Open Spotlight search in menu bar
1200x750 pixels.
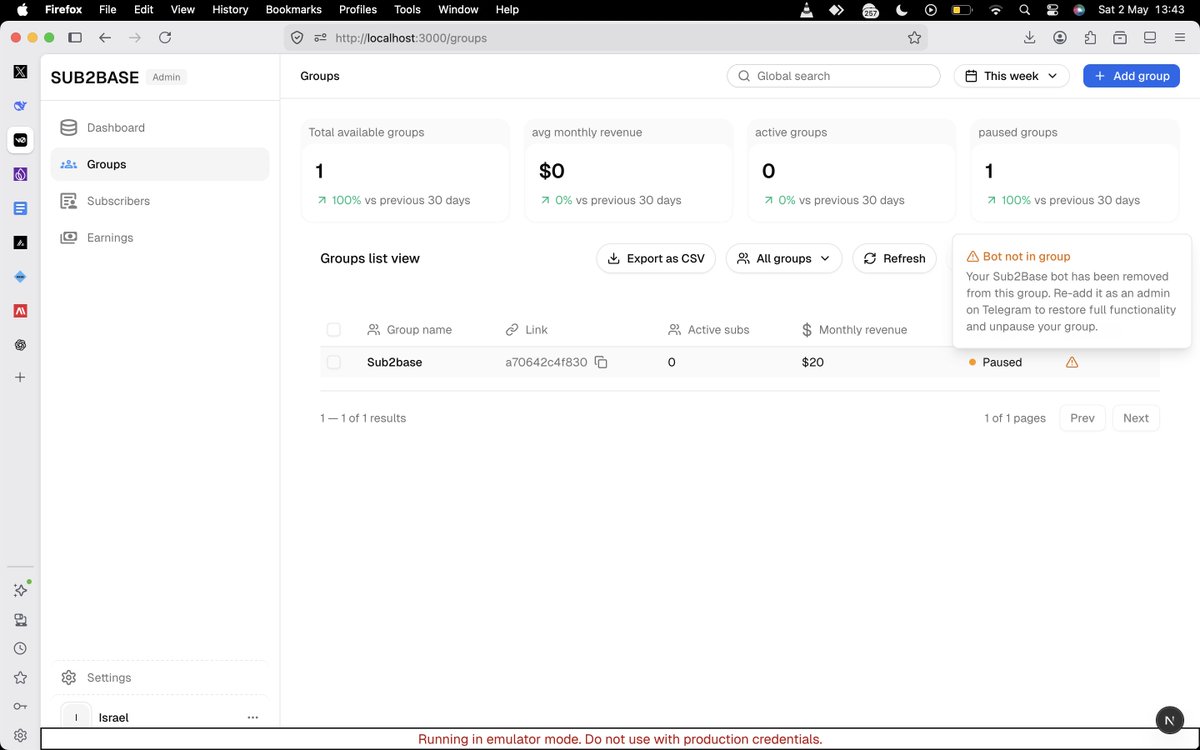click(1024, 10)
